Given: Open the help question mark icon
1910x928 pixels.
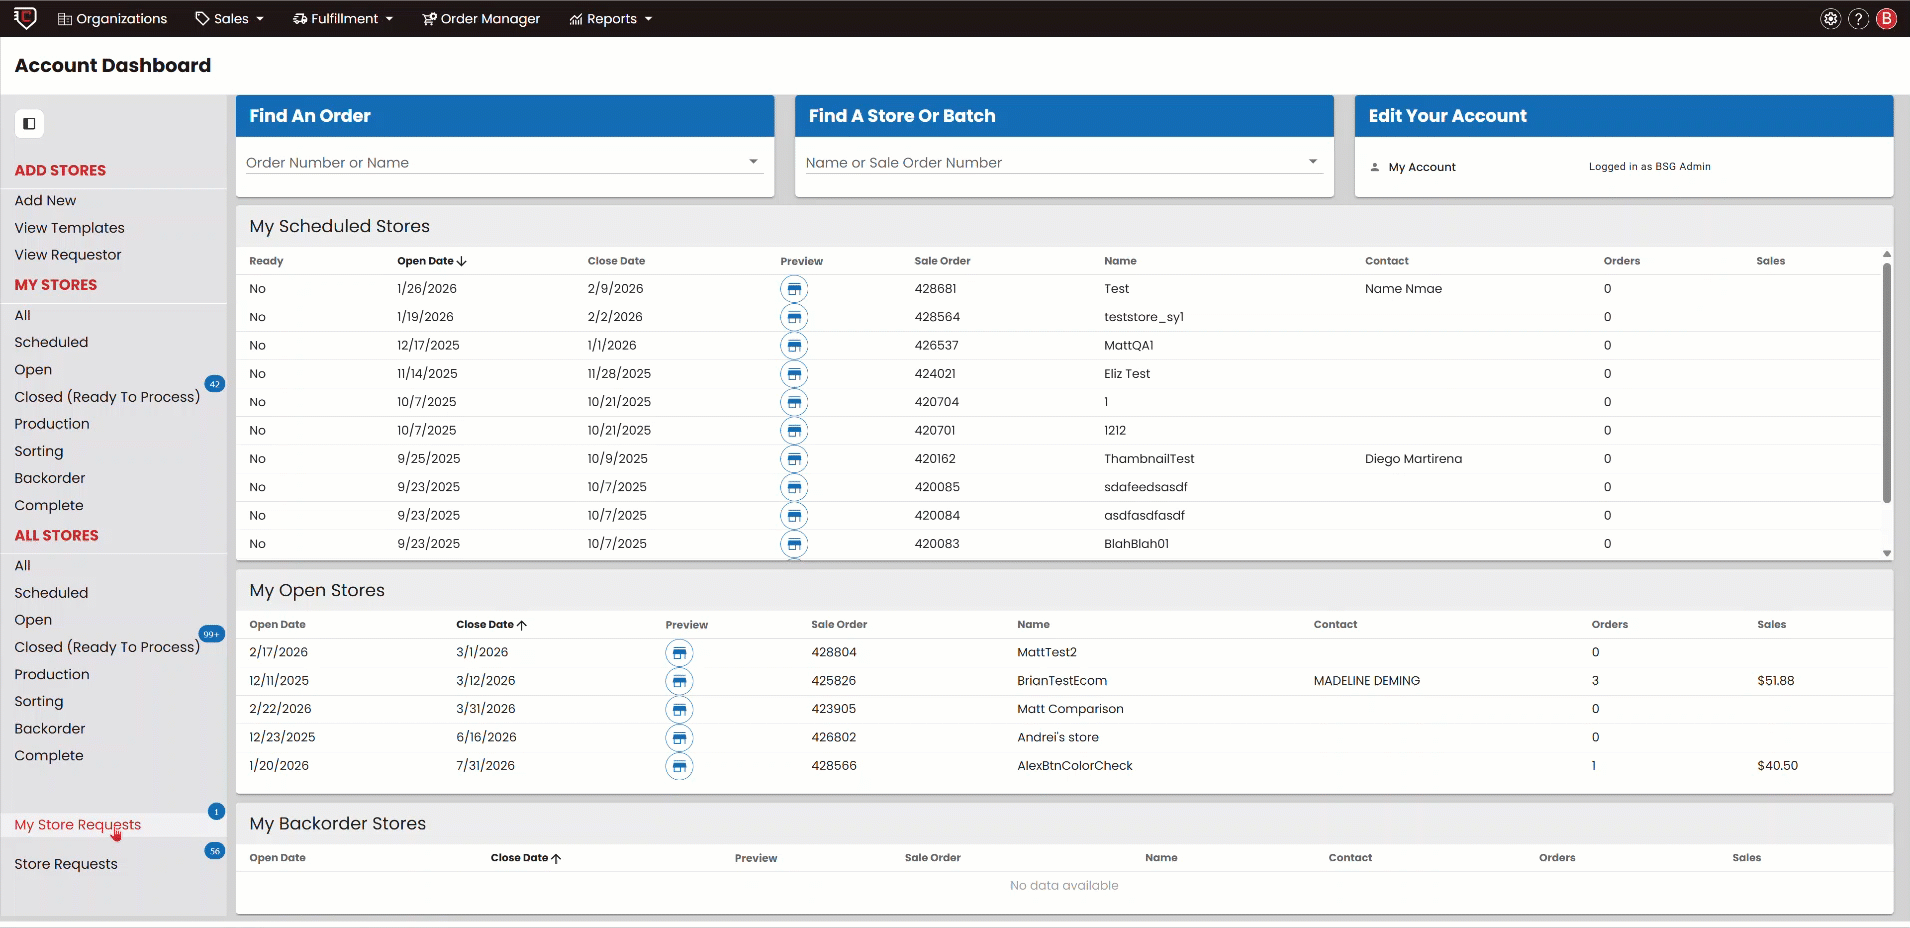Looking at the screenshot, I should 1858,19.
